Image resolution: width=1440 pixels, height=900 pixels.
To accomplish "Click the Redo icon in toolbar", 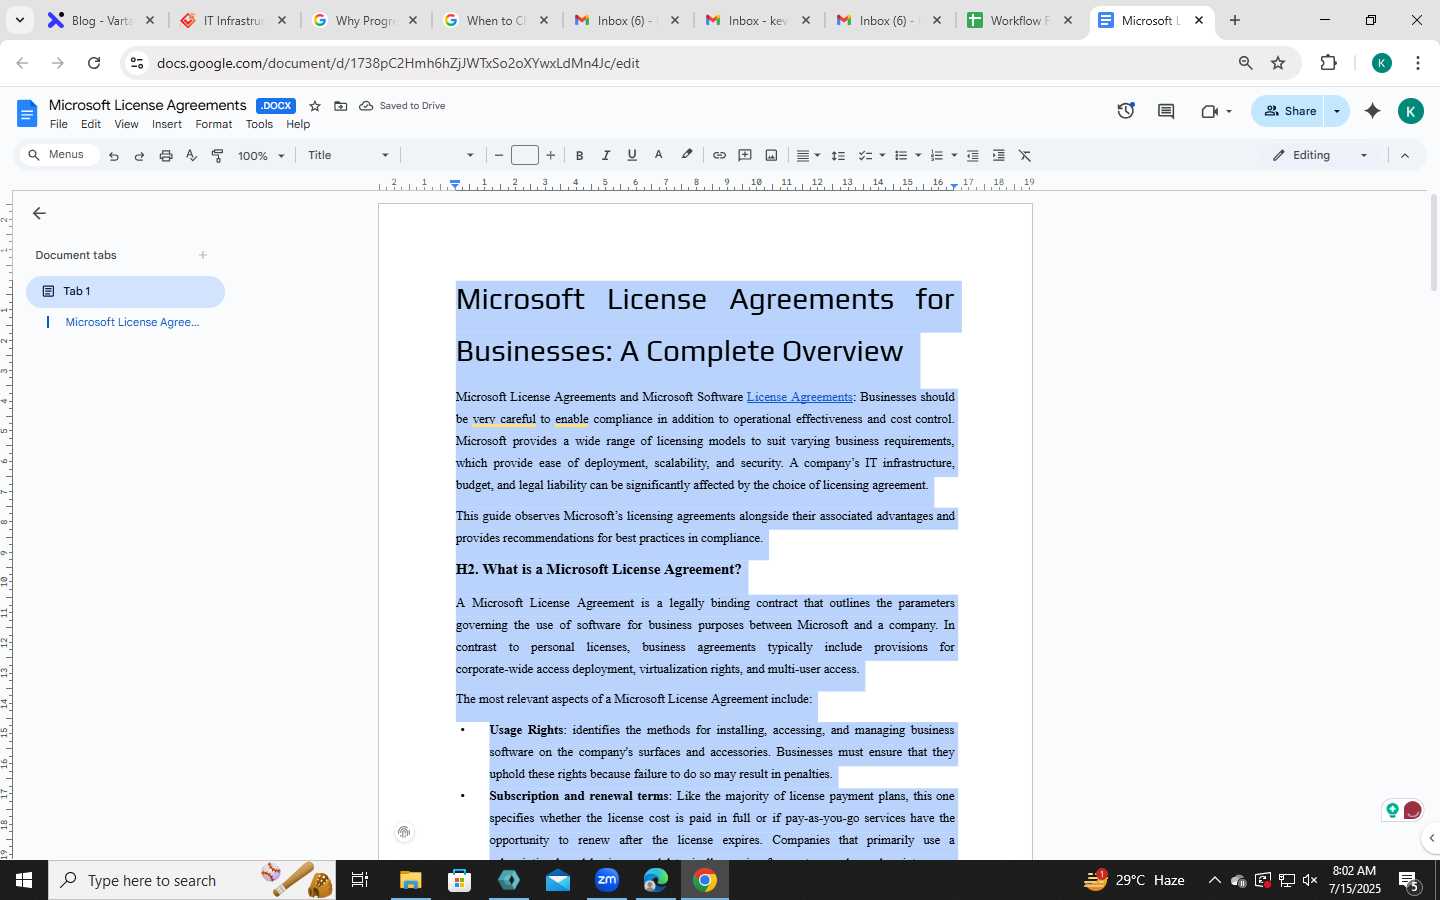I will tap(140, 156).
